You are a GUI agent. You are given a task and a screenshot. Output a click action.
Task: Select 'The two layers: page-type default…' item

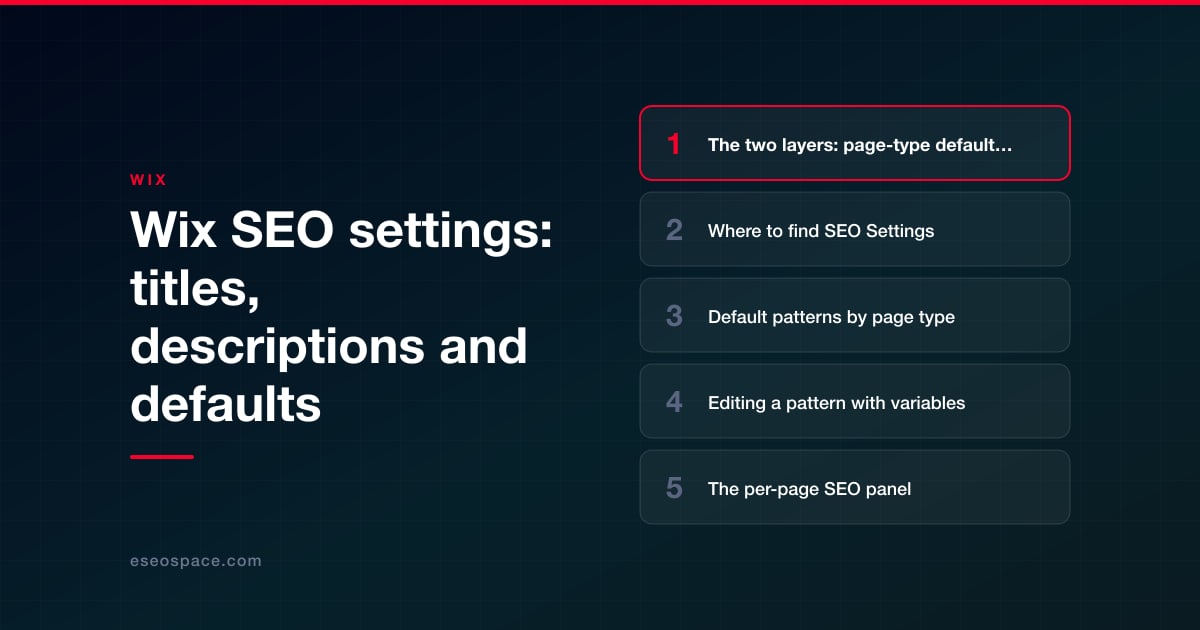(855, 143)
